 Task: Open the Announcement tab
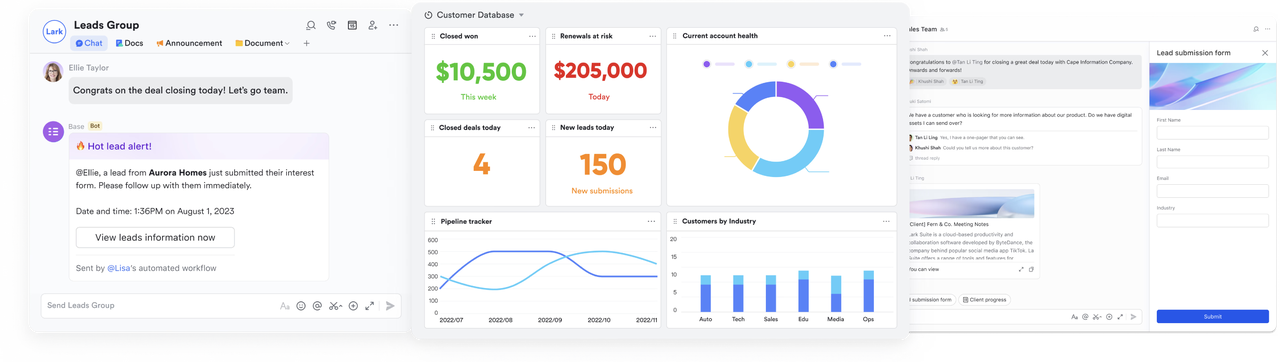point(189,43)
